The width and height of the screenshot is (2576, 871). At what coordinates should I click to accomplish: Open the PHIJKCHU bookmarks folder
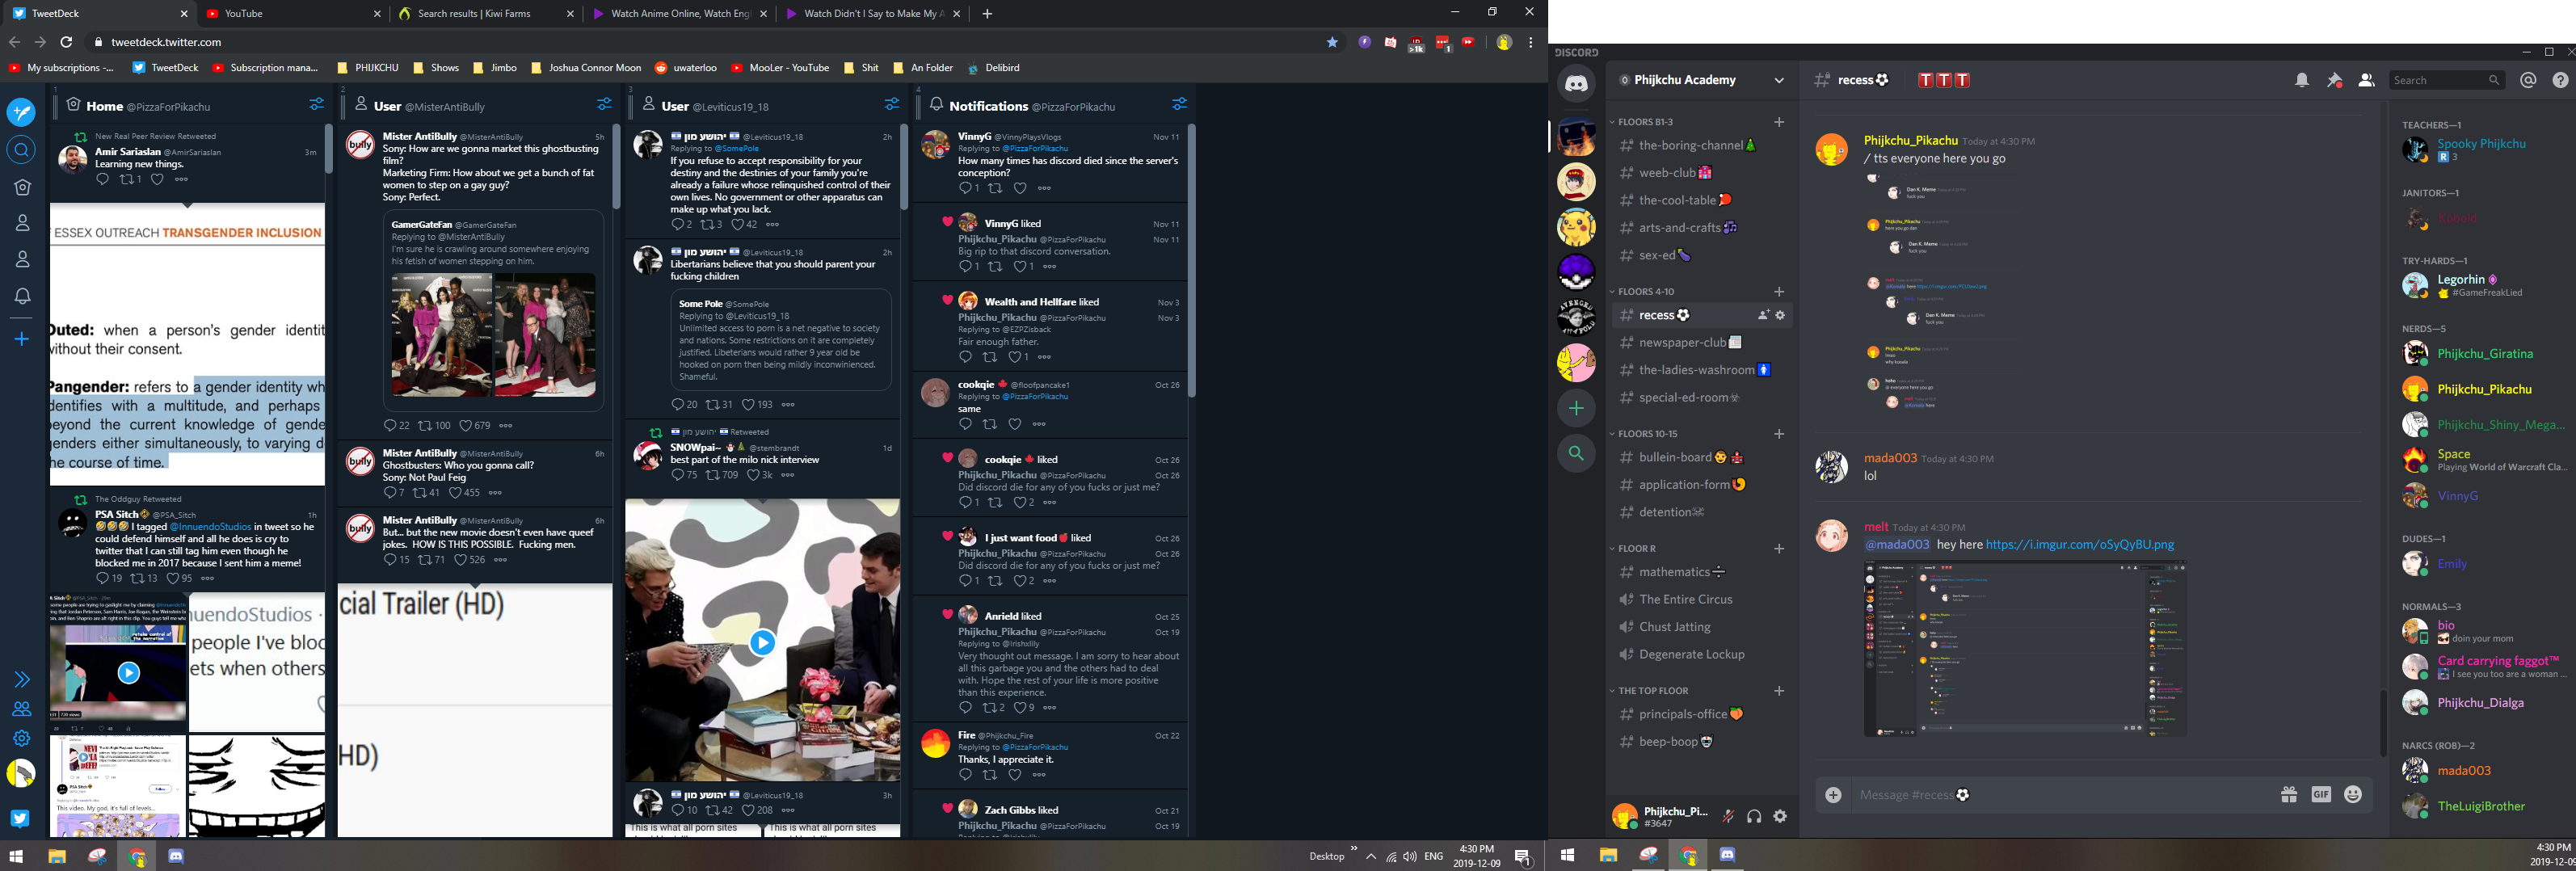(x=368, y=68)
